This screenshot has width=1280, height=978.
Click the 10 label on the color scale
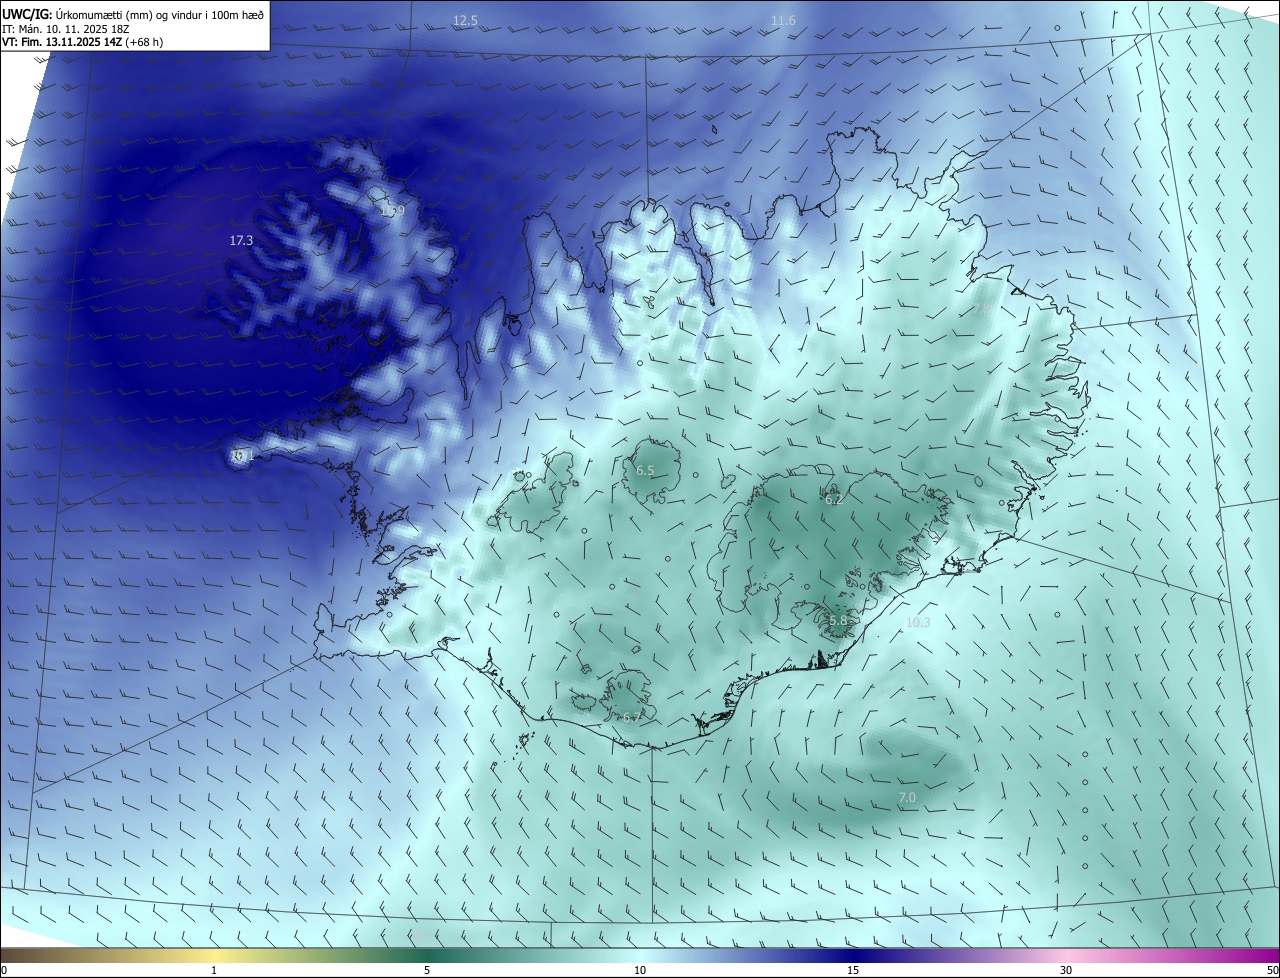point(640,970)
